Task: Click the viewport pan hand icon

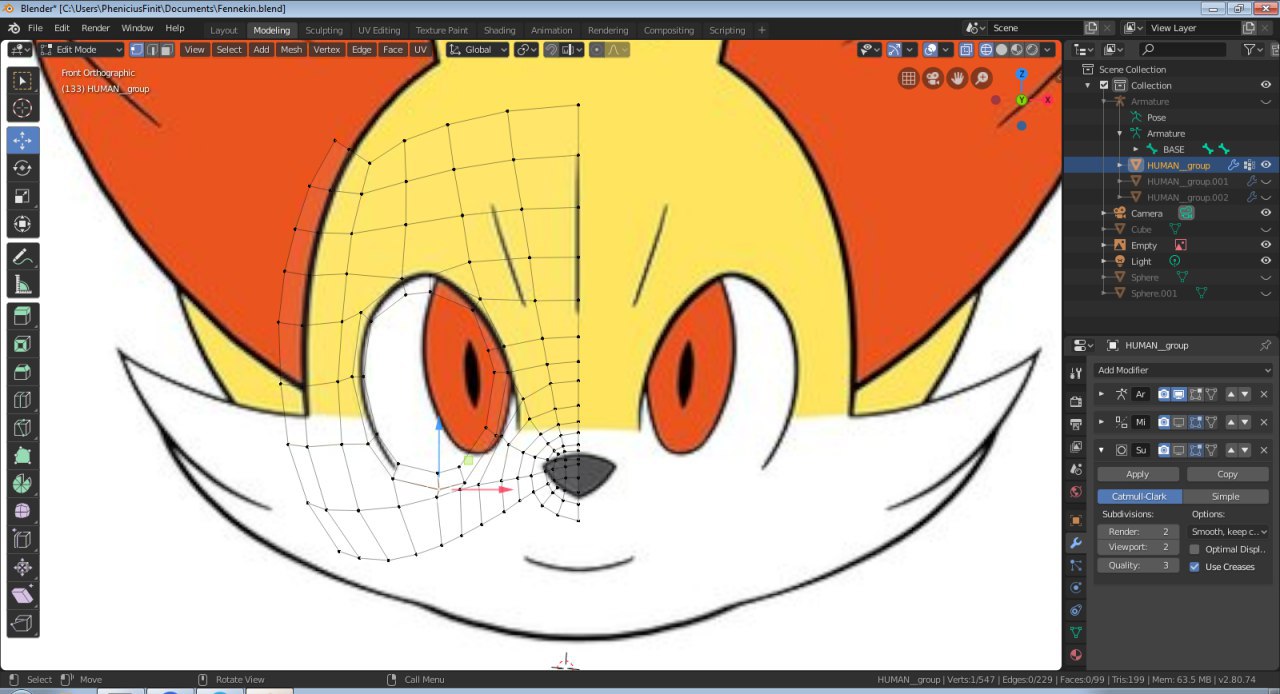Action: (958, 78)
